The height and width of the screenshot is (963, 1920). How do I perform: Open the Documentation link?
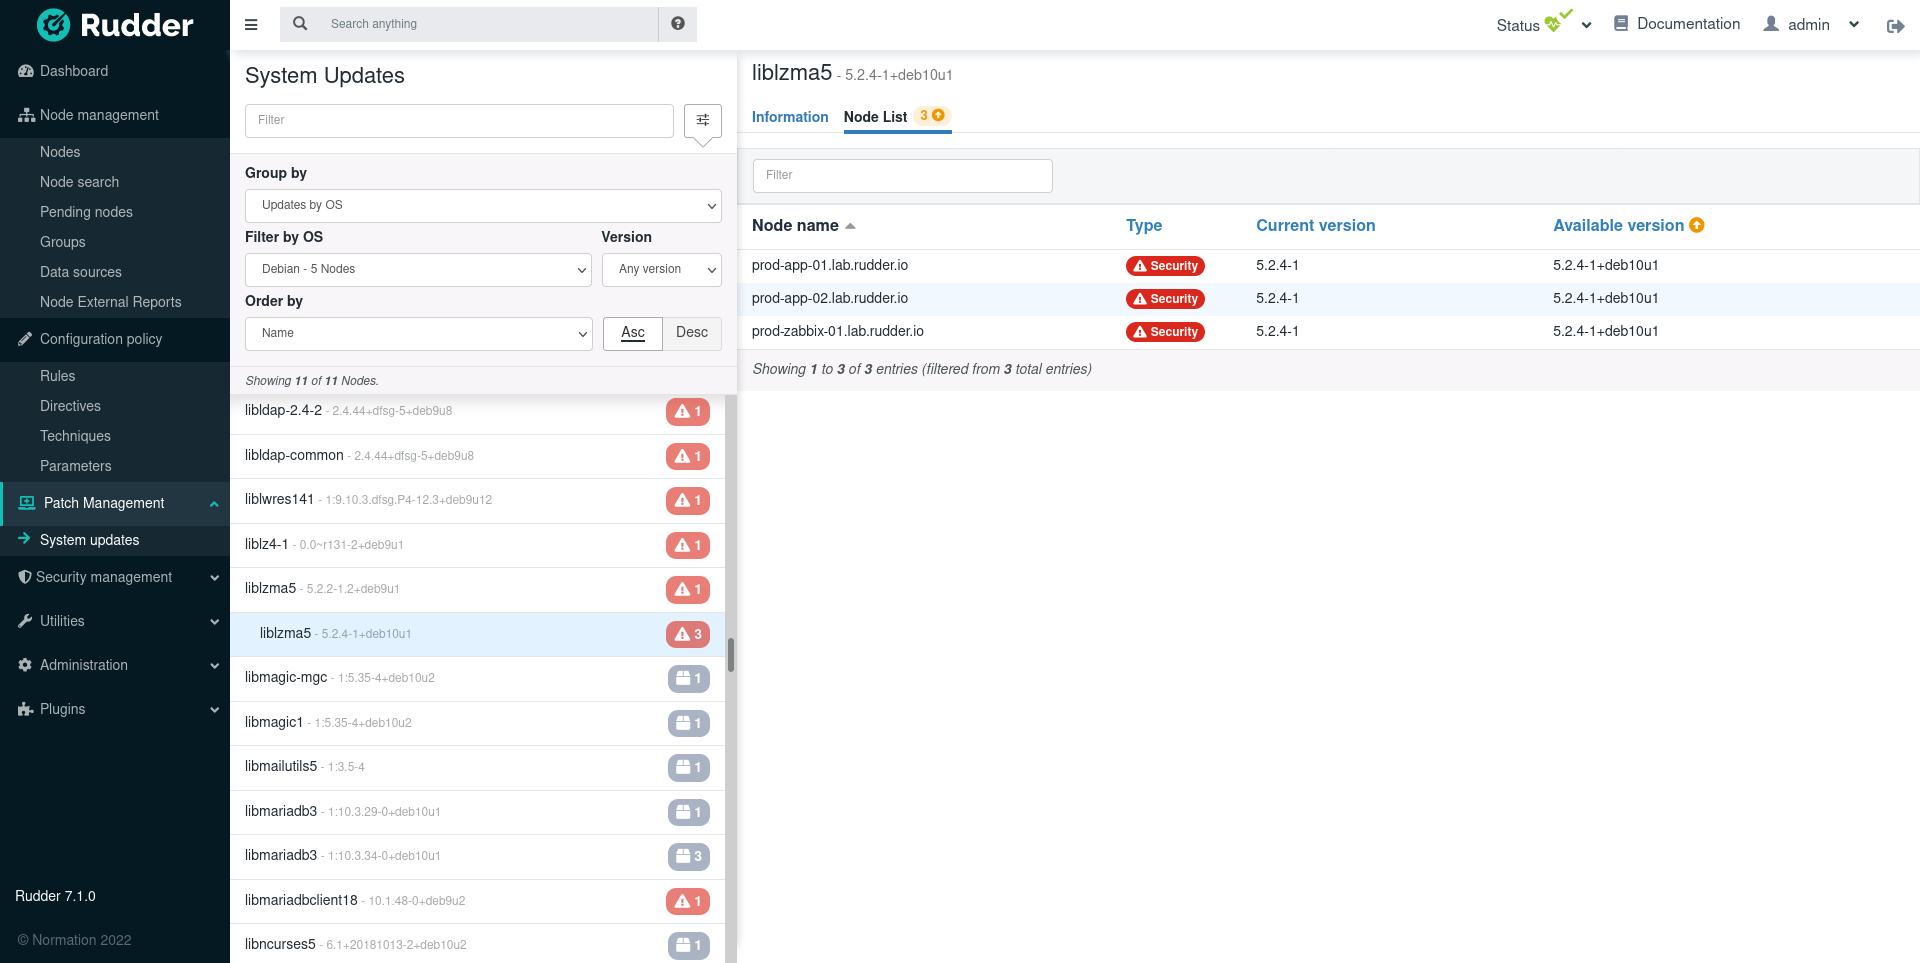click(x=1677, y=24)
